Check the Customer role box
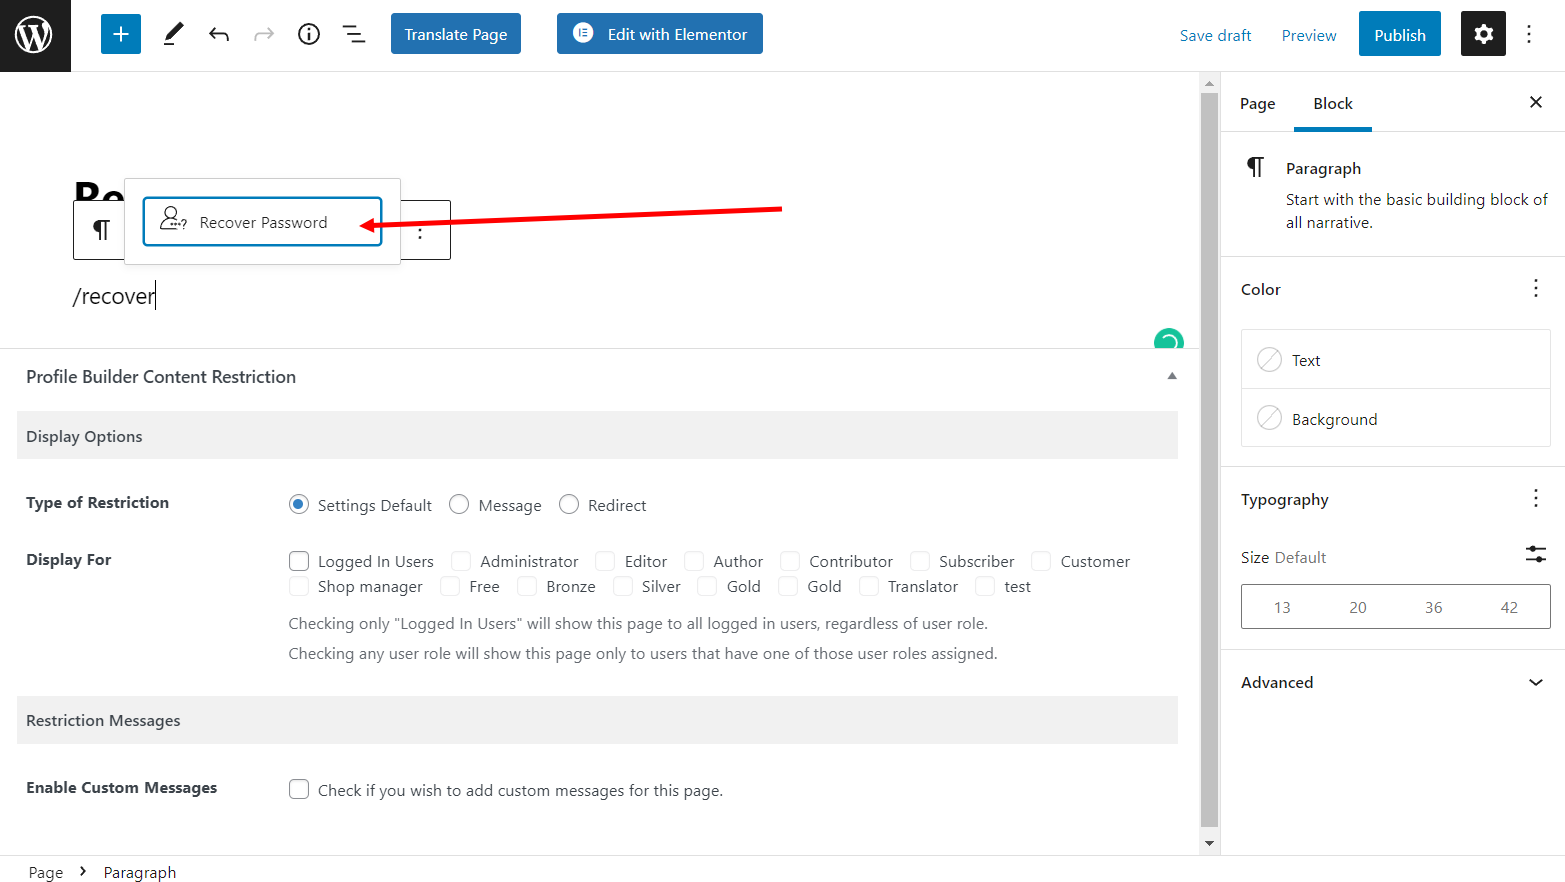The image size is (1565, 882). [1041, 560]
